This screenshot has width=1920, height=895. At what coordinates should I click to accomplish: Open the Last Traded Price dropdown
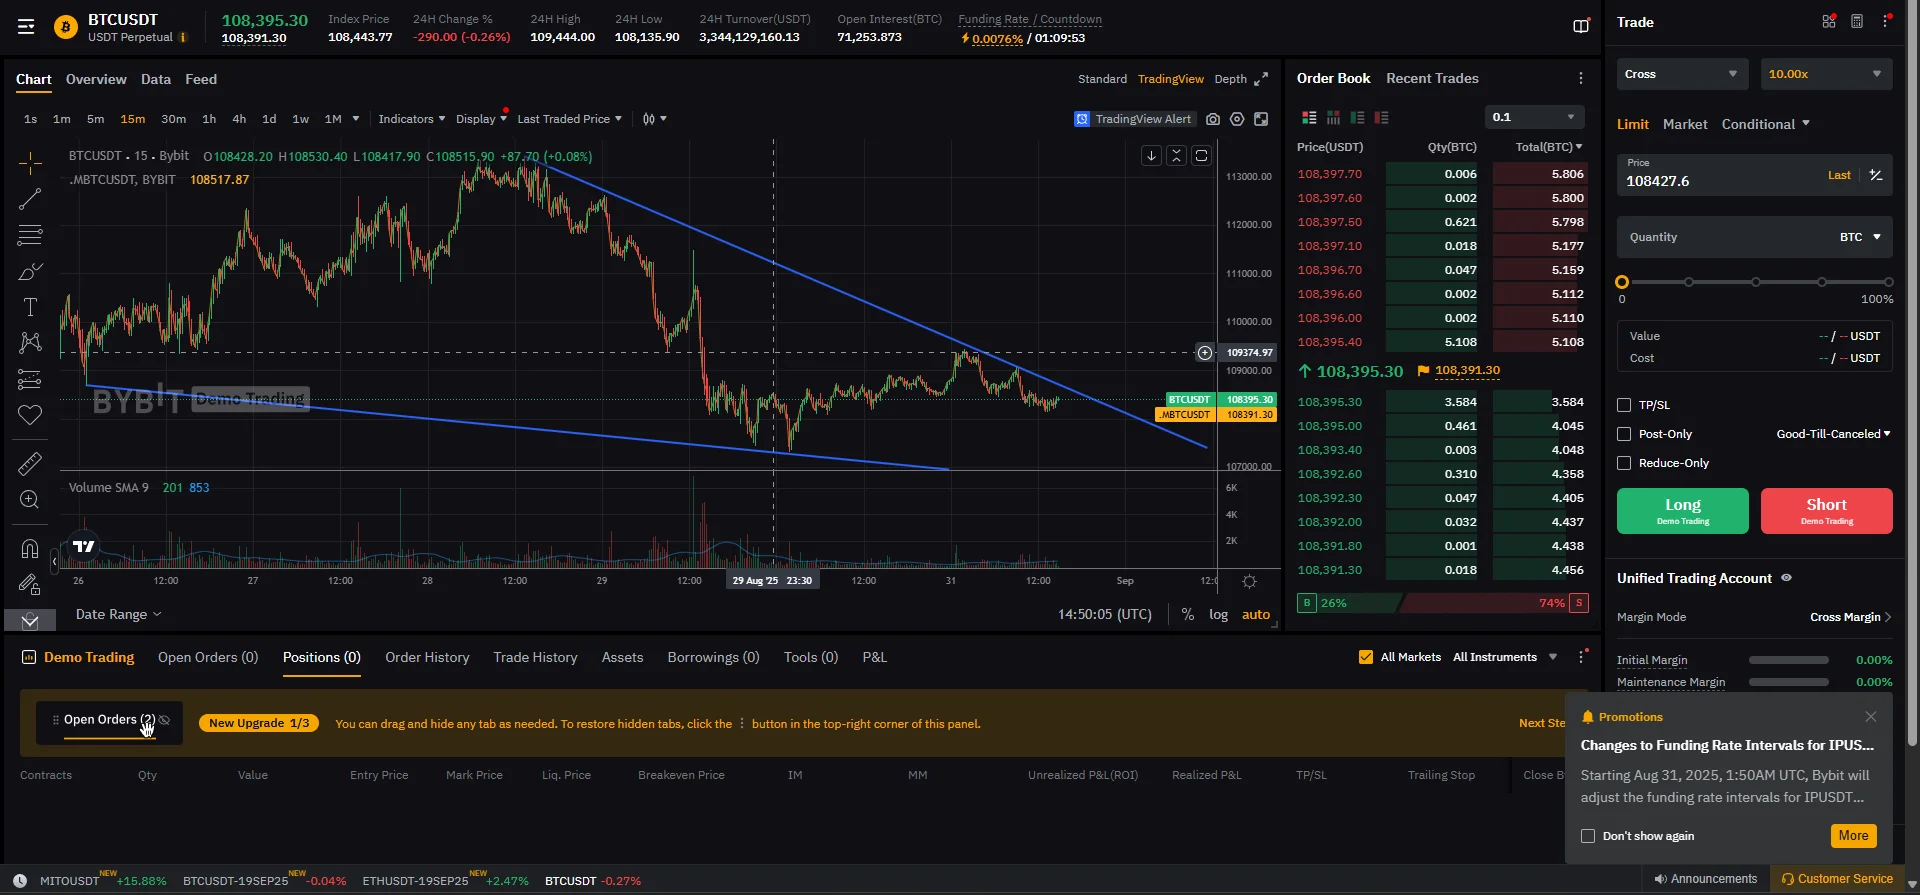pos(569,119)
